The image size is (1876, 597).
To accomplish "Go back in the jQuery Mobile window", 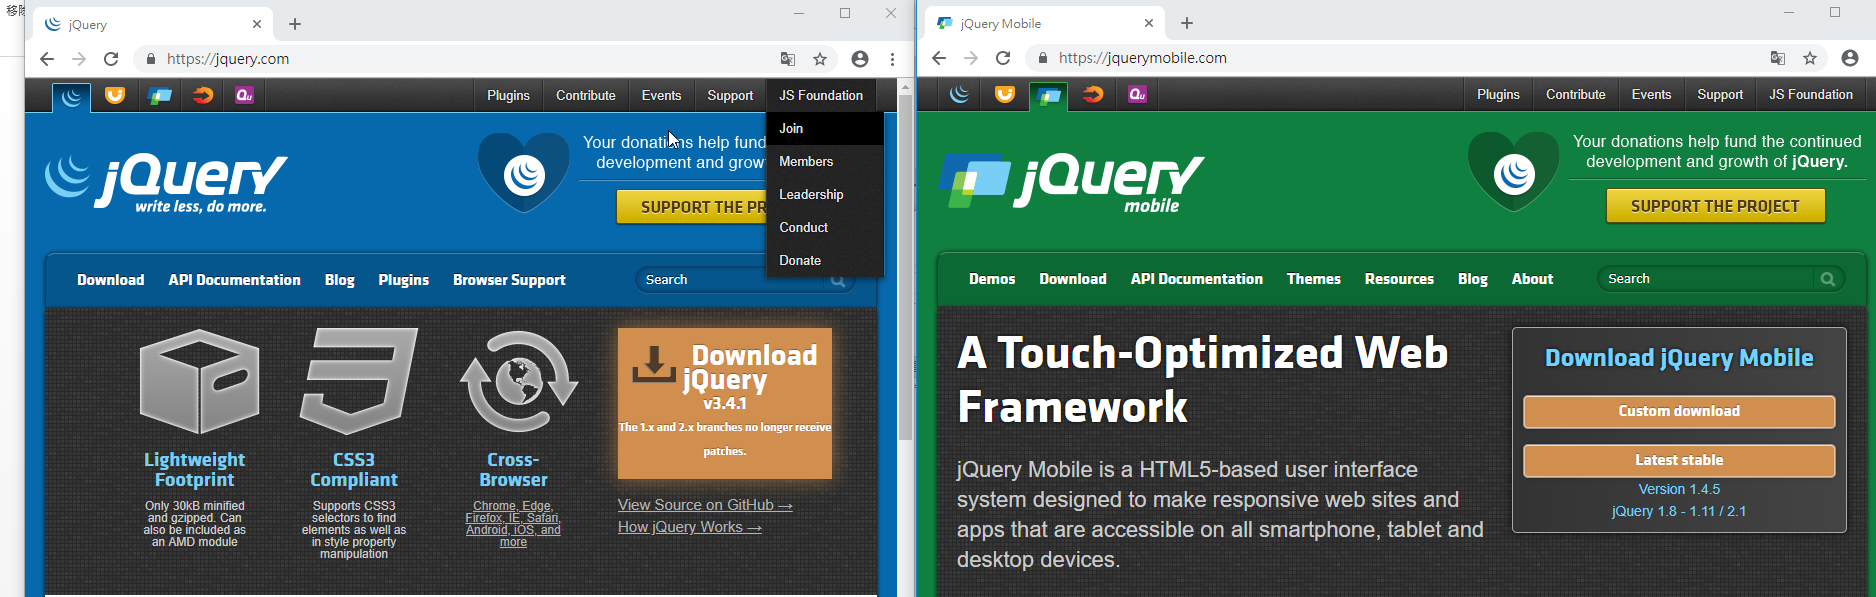I will click(x=939, y=58).
